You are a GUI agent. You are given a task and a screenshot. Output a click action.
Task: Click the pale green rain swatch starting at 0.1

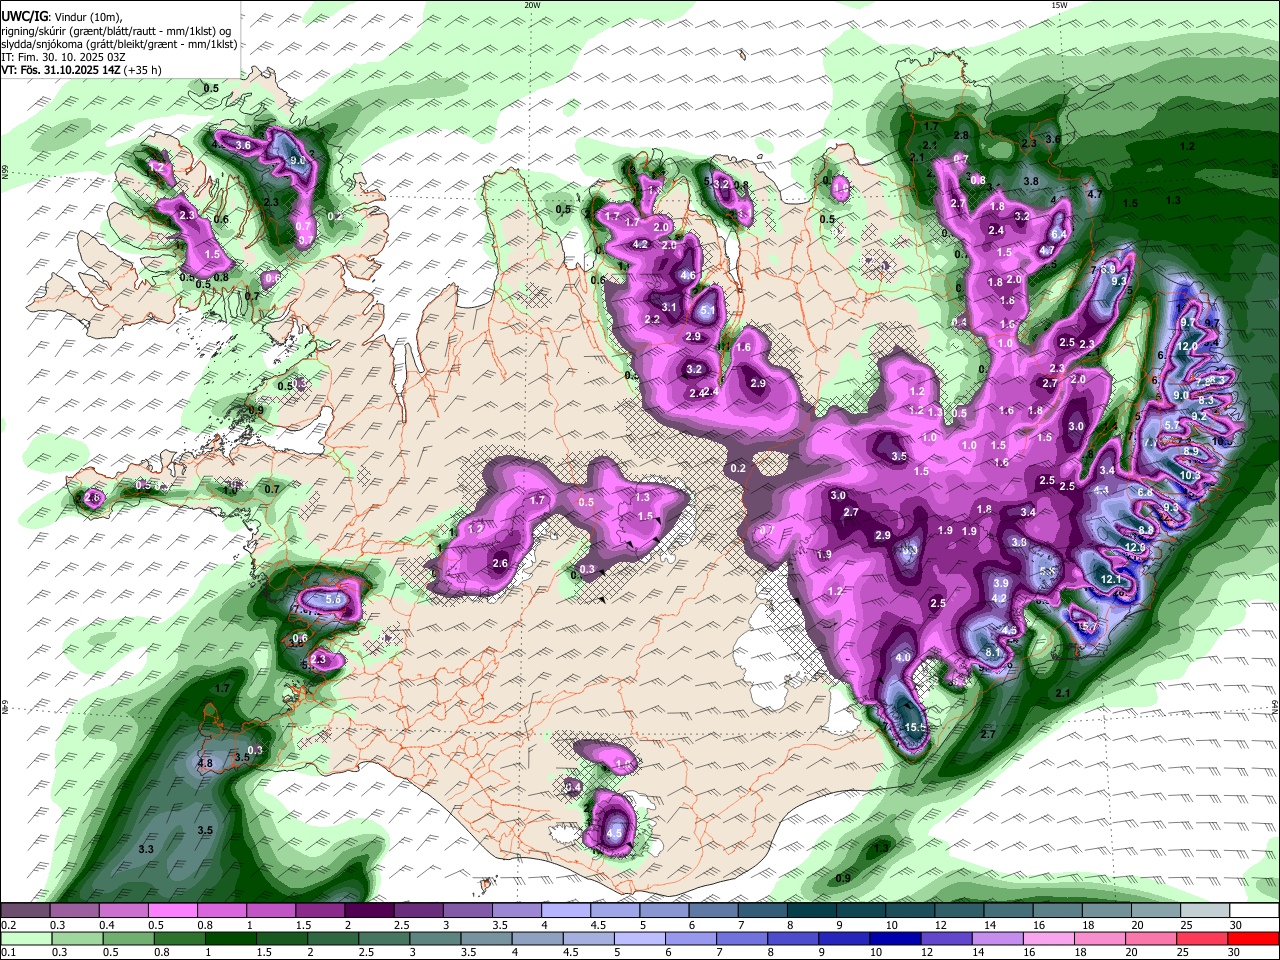click(25, 938)
